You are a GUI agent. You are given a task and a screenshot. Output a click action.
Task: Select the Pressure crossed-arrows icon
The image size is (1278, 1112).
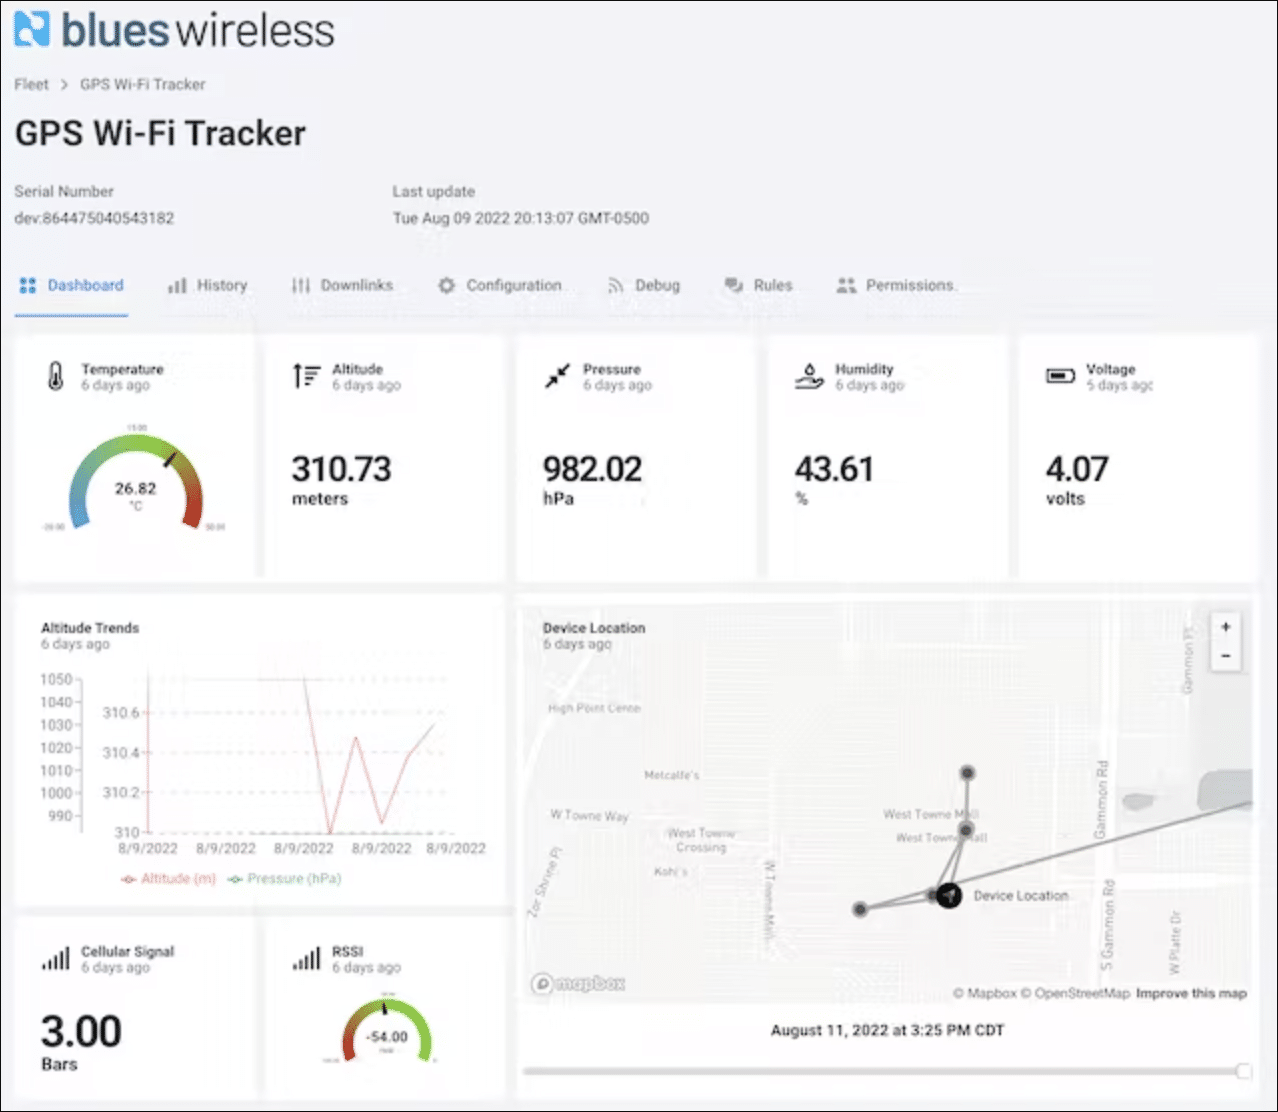coord(556,375)
